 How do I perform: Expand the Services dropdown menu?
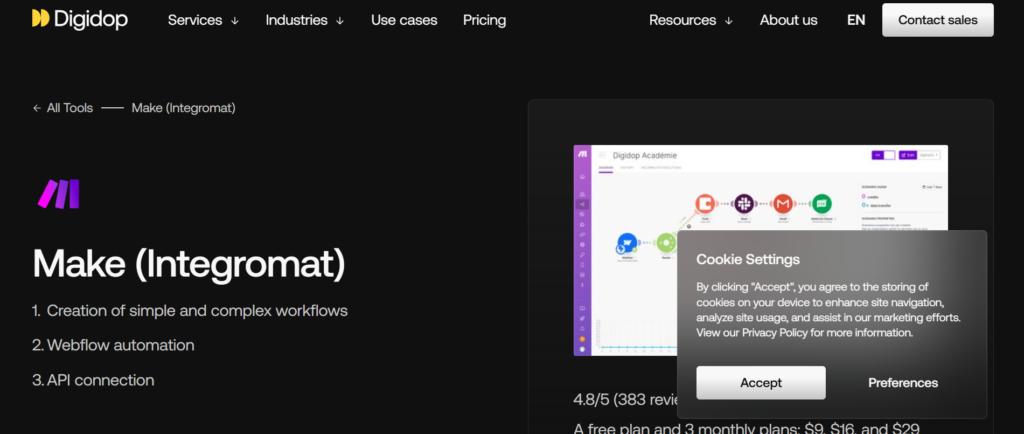click(x=203, y=20)
